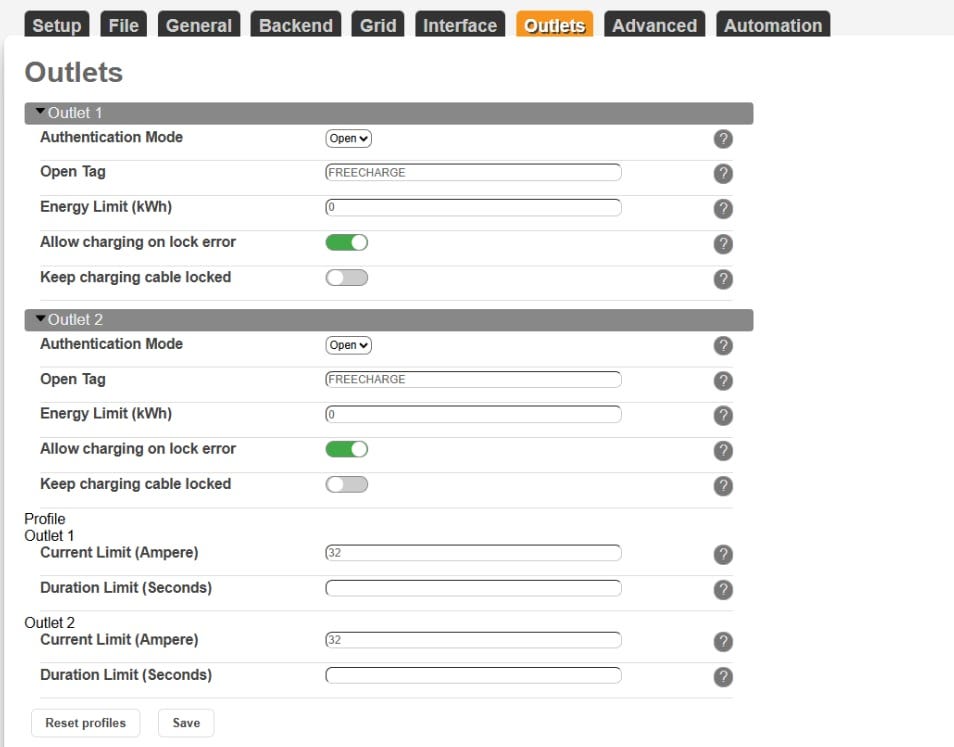Screen dimensions: 954x747
Task: Show help for Outlet 1 lock error charging
Action: 723,244
